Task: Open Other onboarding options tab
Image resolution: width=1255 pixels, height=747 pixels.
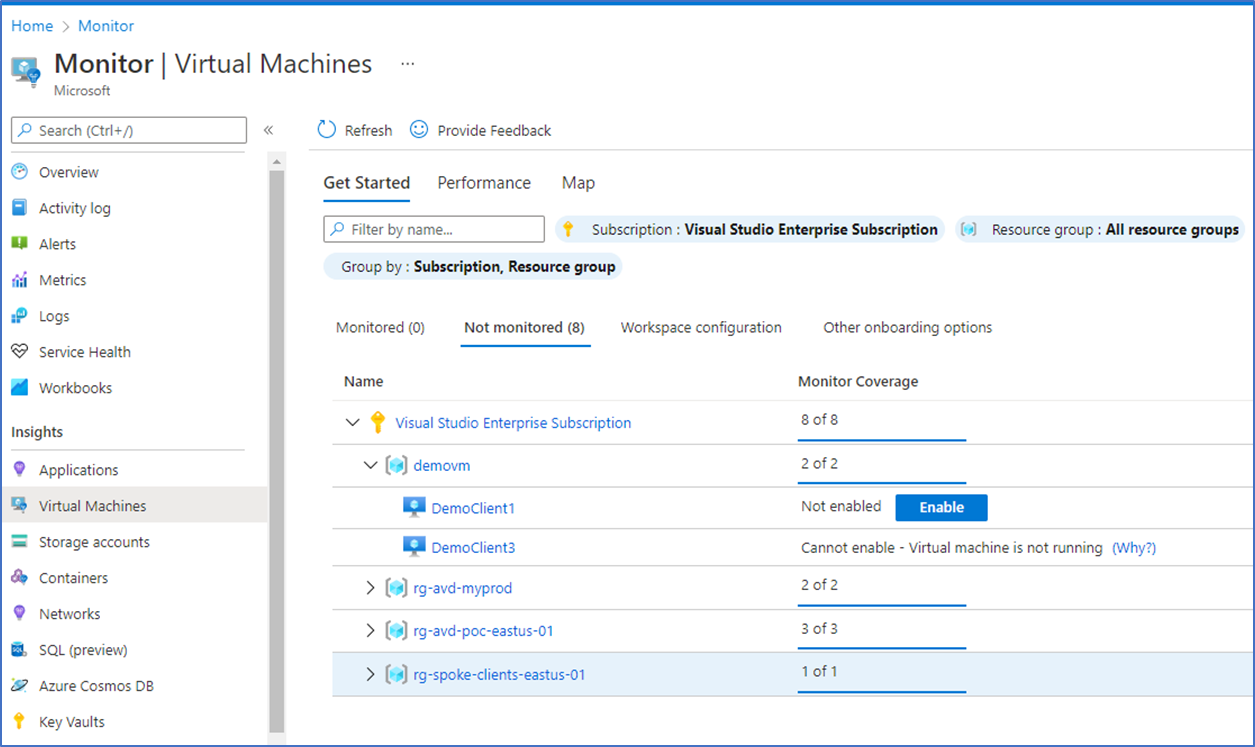Action: pos(908,328)
